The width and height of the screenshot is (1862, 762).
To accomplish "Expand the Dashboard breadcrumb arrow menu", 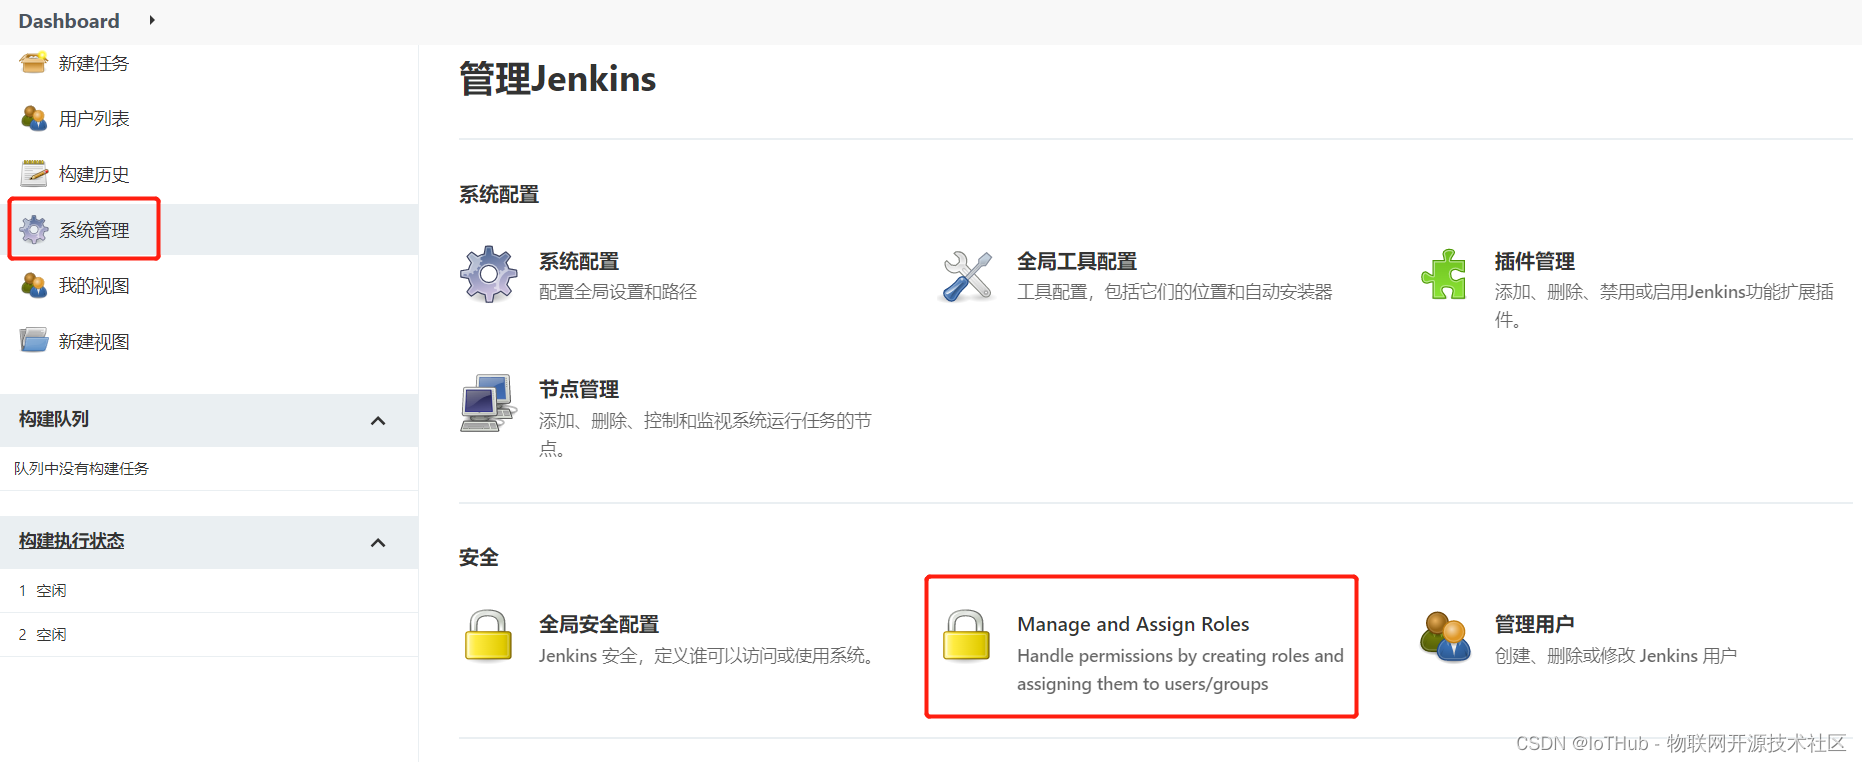I will click(x=152, y=20).
